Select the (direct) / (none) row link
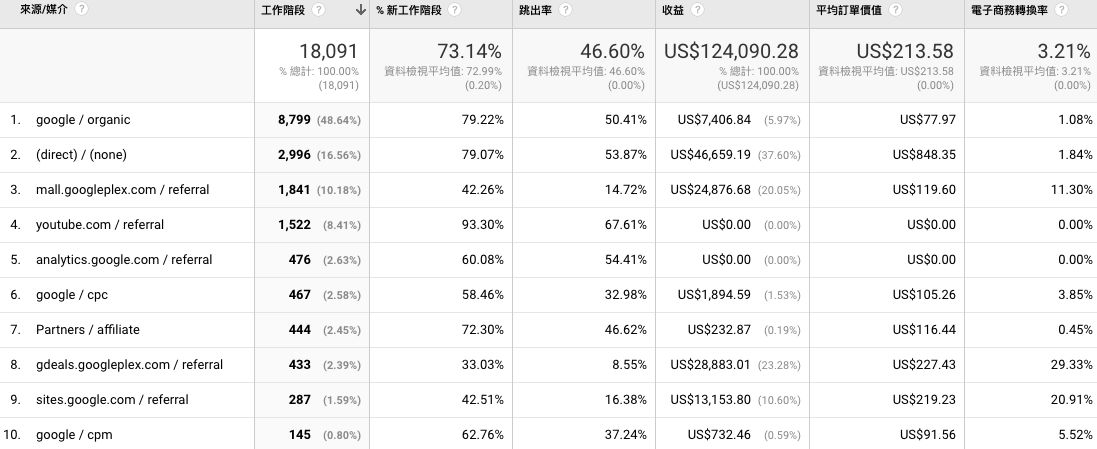 (81, 155)
